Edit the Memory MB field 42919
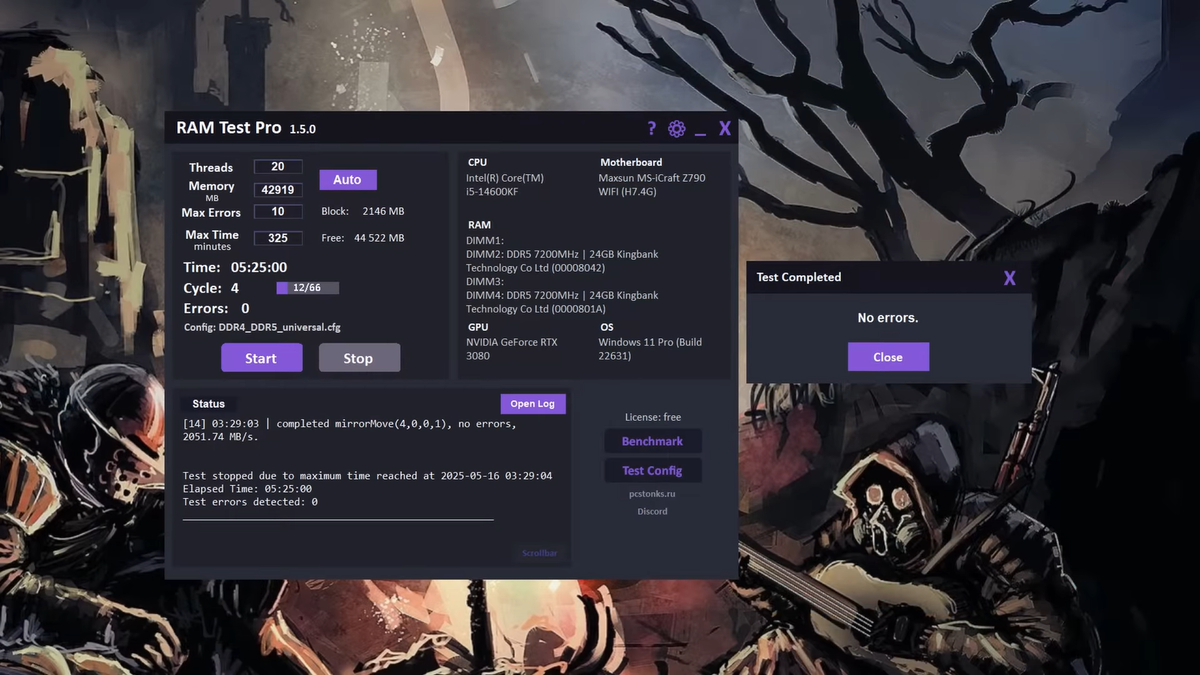This screenshot has width=1200, height=675. tap(278, 190)
